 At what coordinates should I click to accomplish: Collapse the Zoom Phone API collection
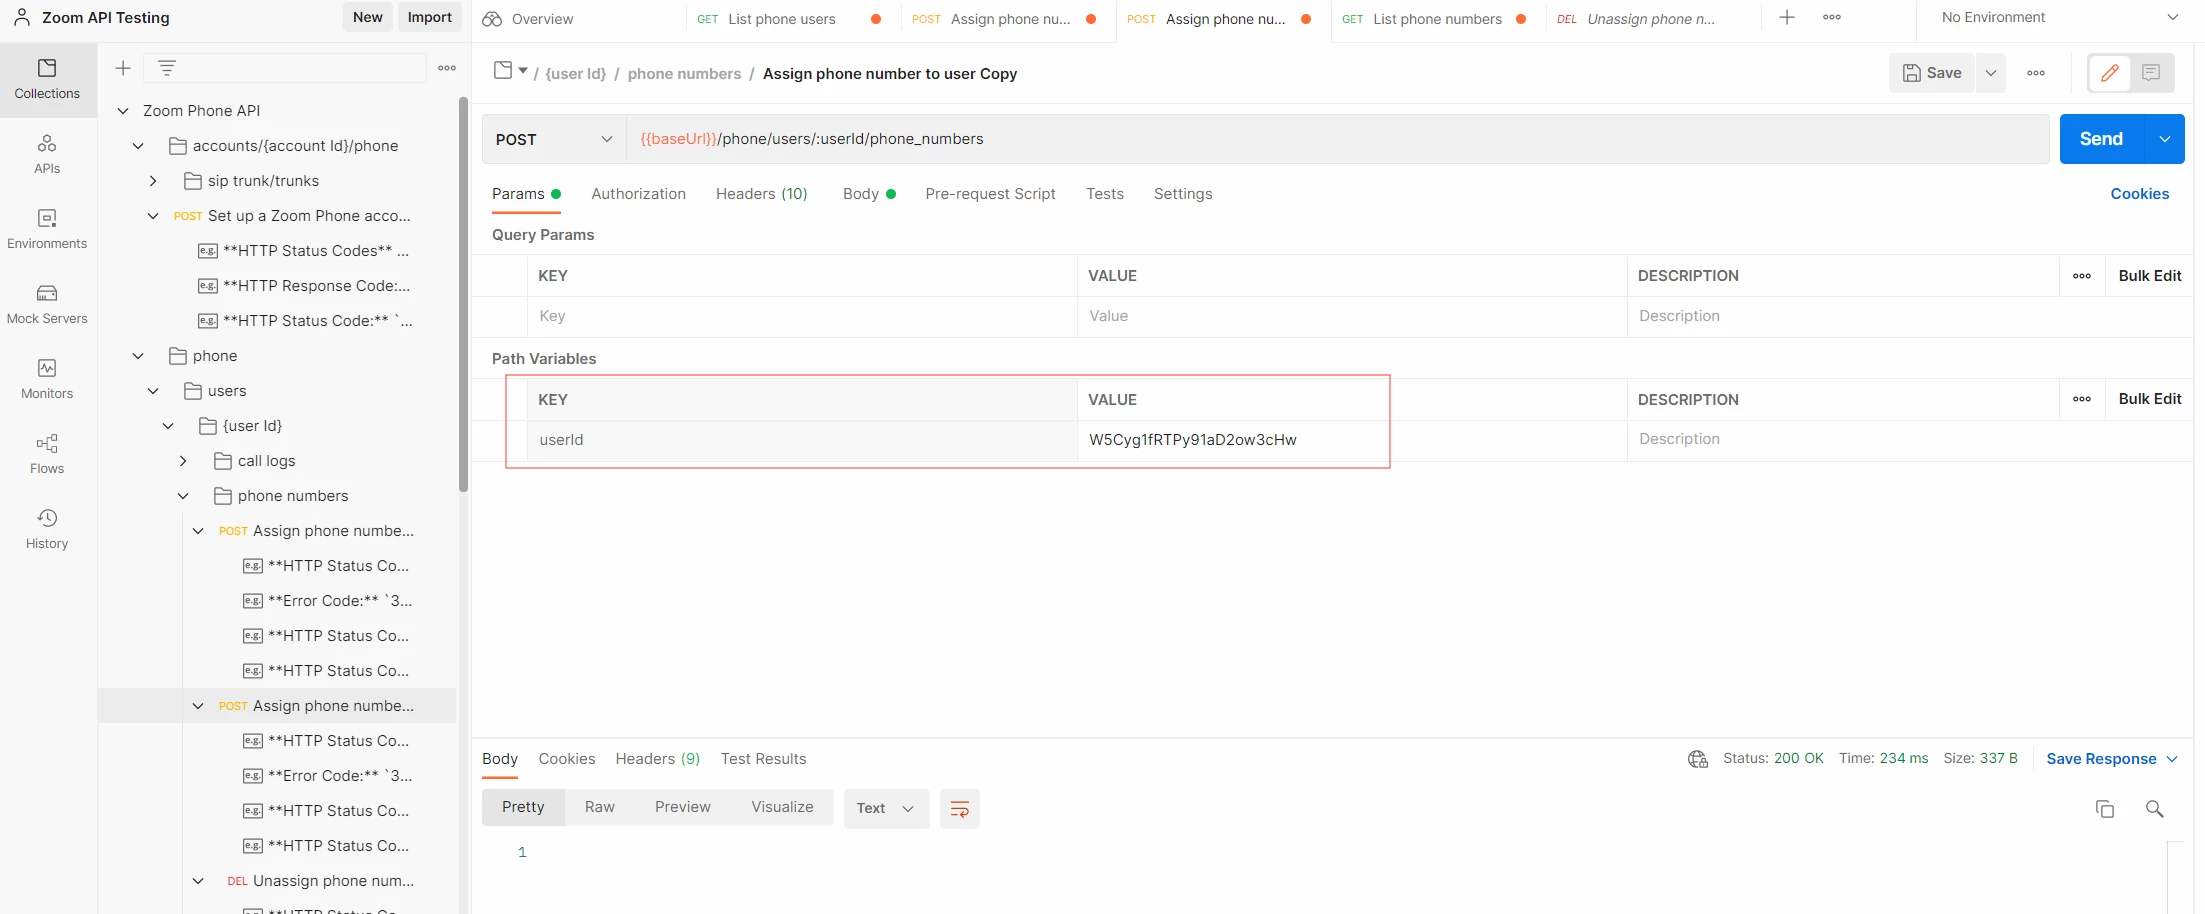[123, 111]
